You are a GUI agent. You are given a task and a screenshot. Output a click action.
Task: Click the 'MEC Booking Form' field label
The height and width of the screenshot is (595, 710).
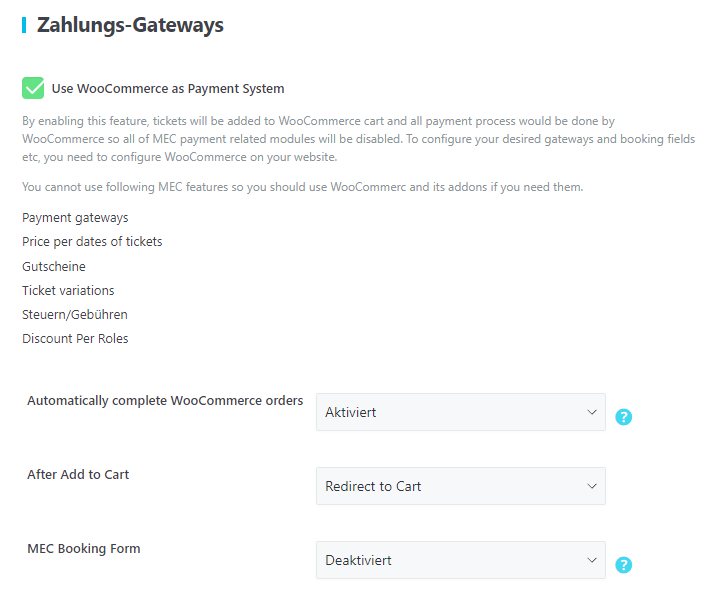click(84, 548)
